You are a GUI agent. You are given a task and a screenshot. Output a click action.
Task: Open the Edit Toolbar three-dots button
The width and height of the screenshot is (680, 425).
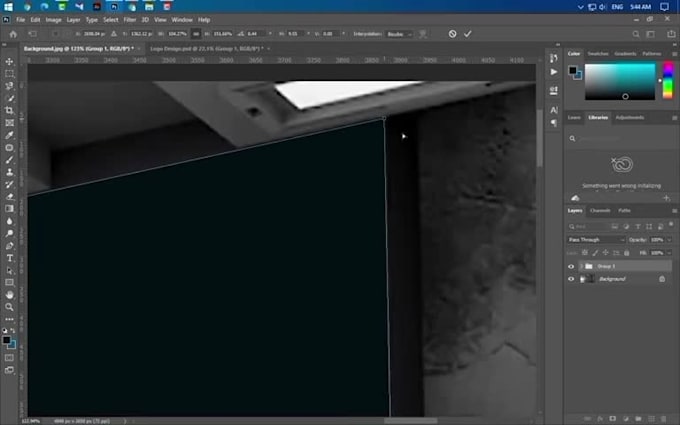click(9, 319)
